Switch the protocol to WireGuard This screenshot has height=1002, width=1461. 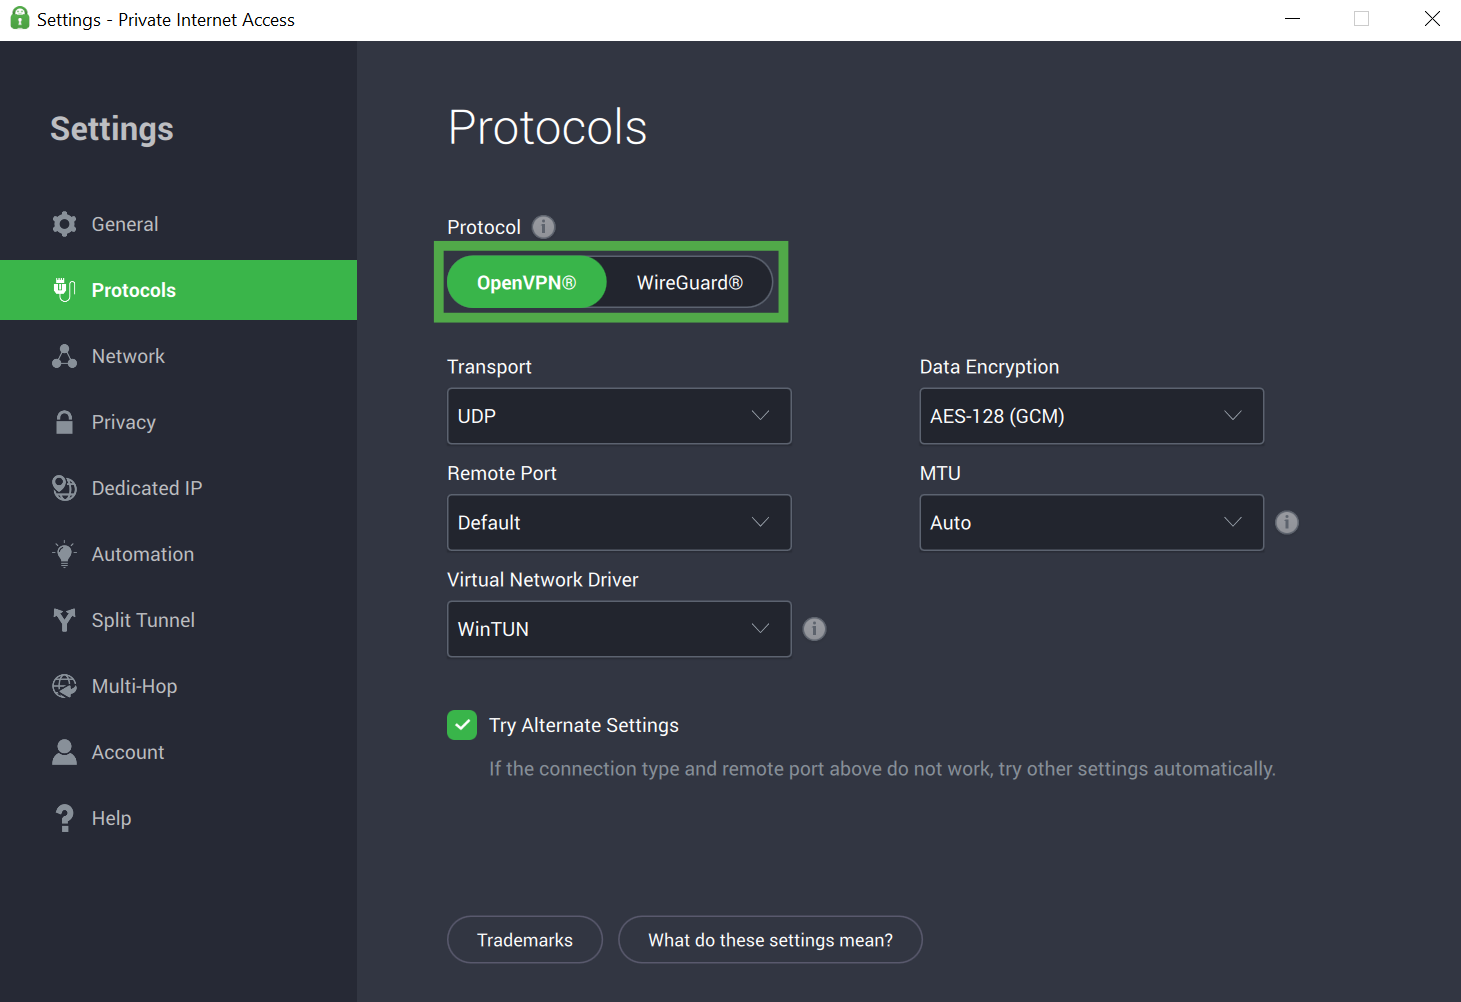pos(690,282)
